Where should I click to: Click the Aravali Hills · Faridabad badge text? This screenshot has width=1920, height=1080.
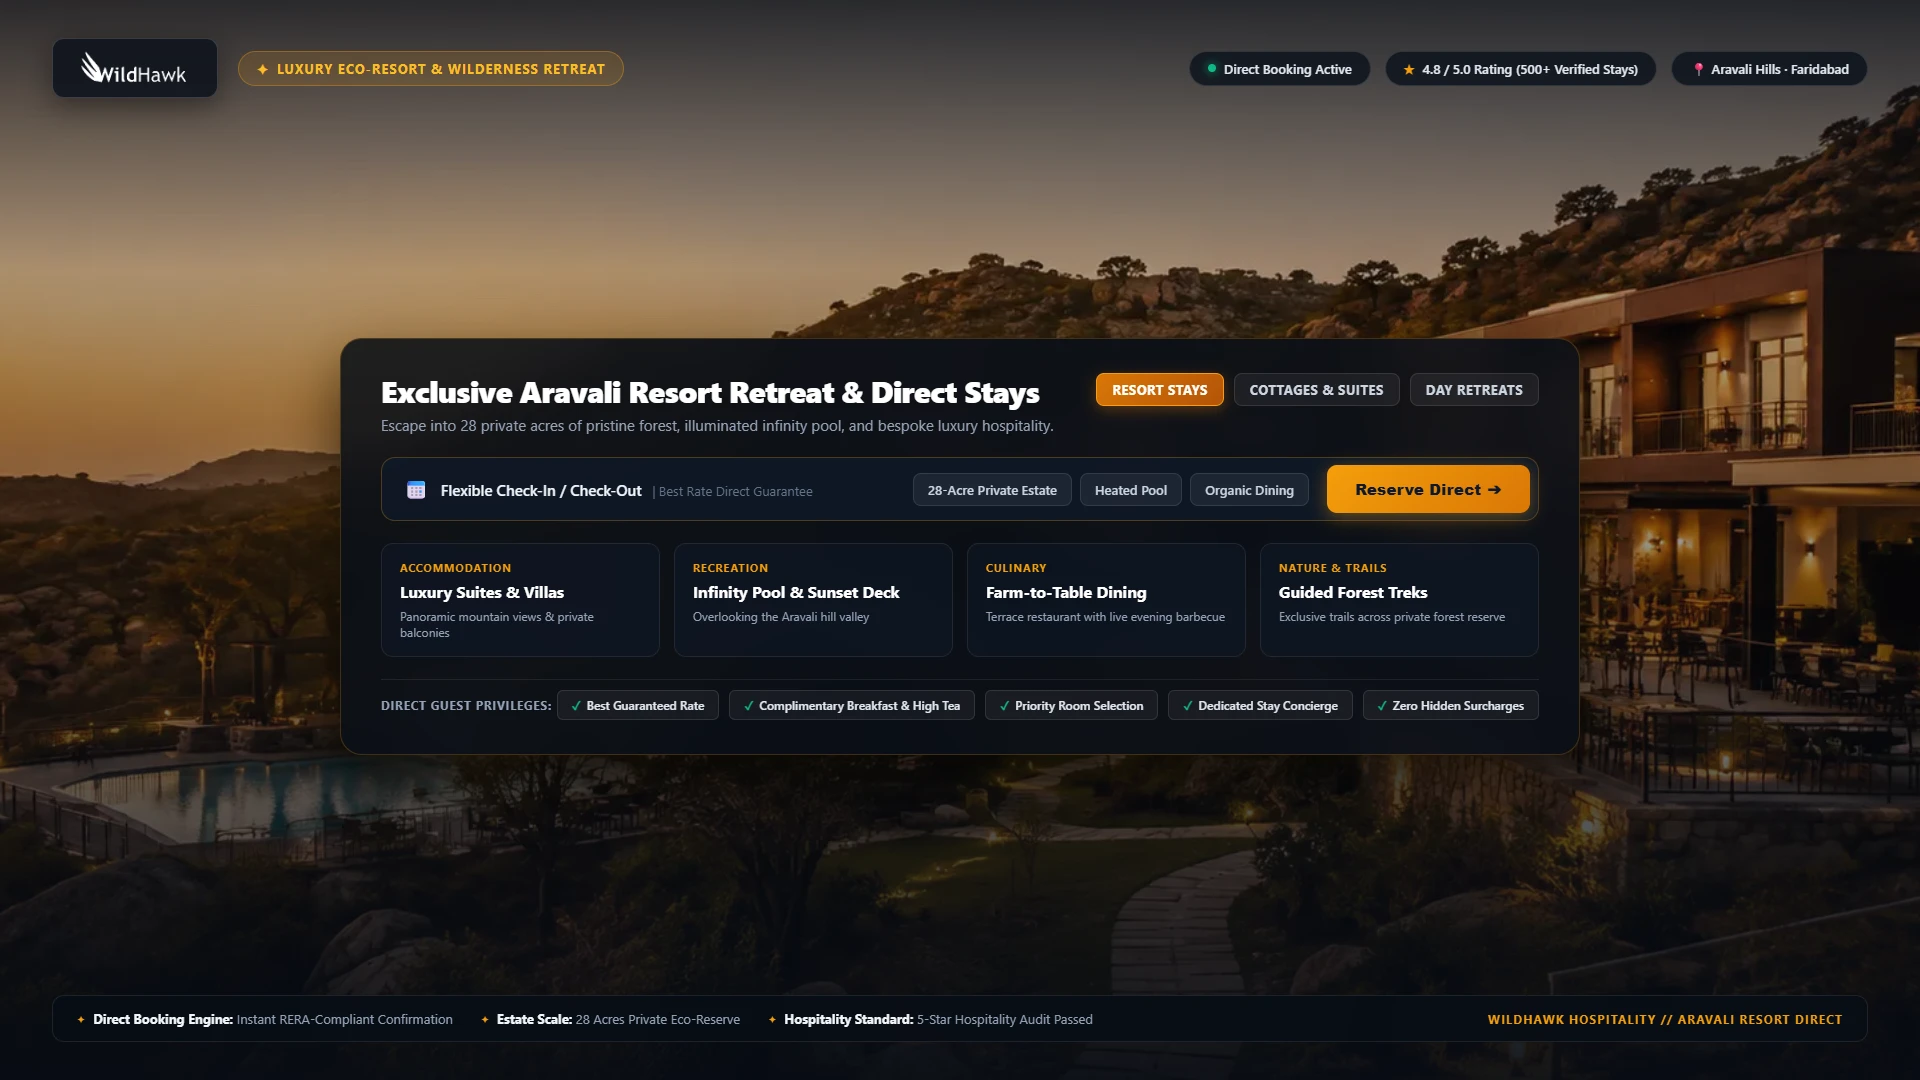click(x=1780, y=69)
